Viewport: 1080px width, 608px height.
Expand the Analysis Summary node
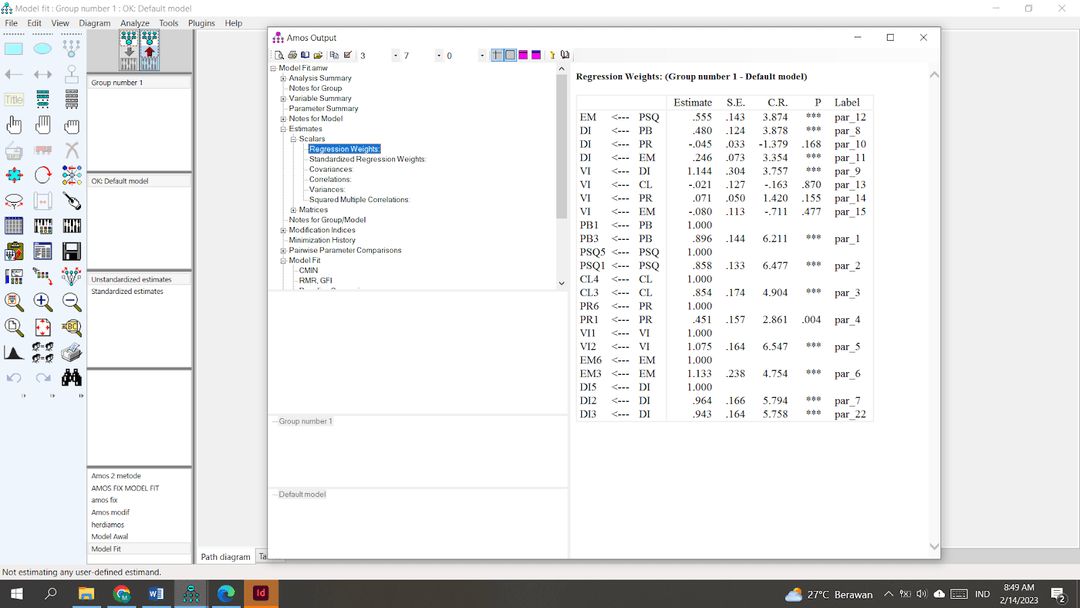(283, 78)
